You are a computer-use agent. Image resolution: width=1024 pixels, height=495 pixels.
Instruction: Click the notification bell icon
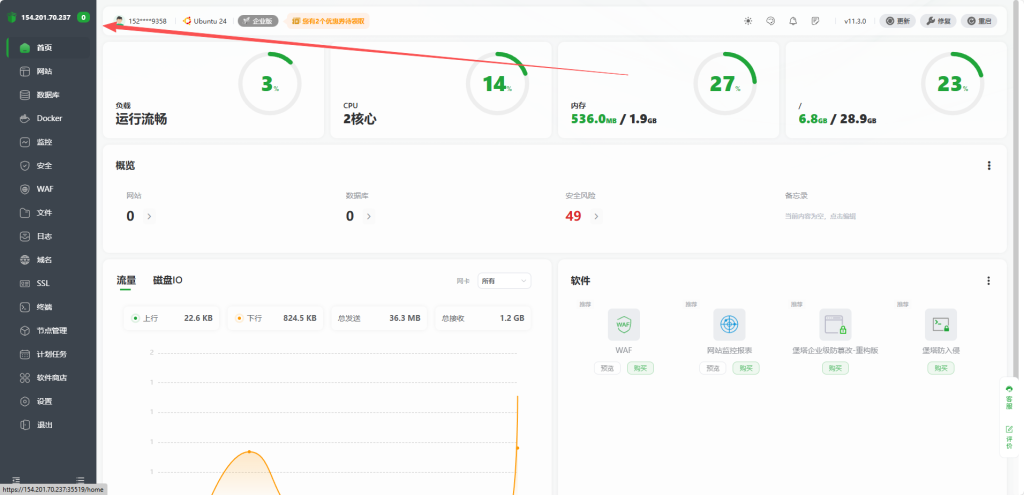pyautogui.click(x=793, y=21)
